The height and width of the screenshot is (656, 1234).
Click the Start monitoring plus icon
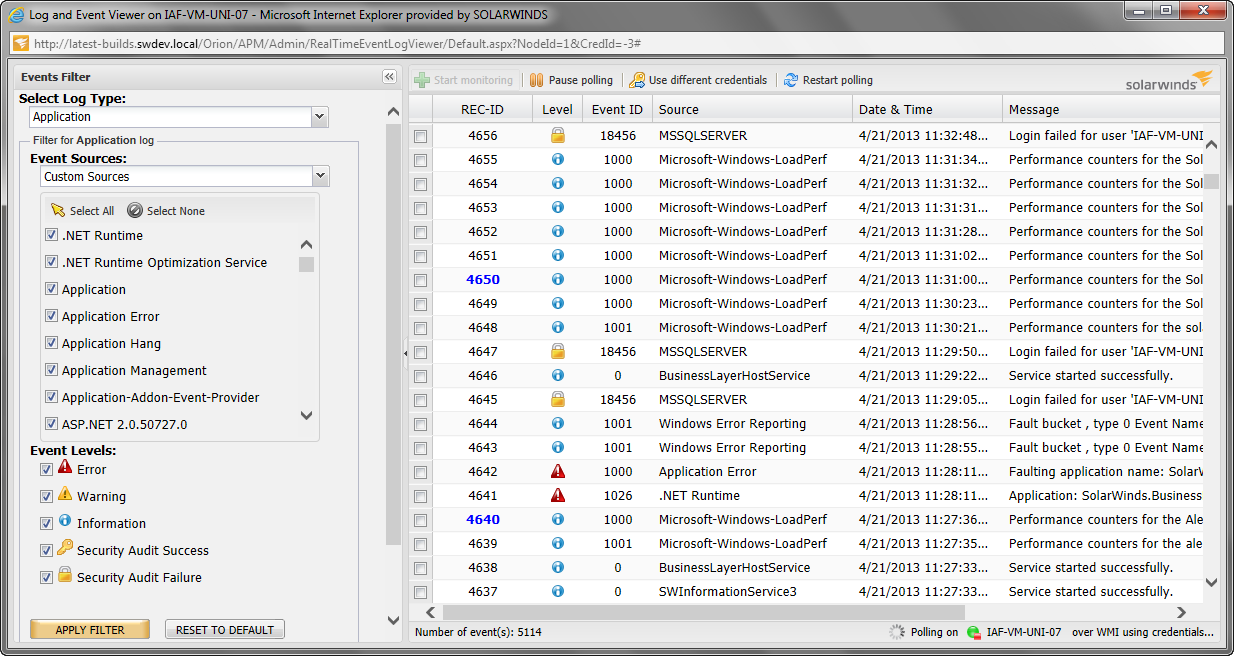pyautogui.click(x=422, y=80)
